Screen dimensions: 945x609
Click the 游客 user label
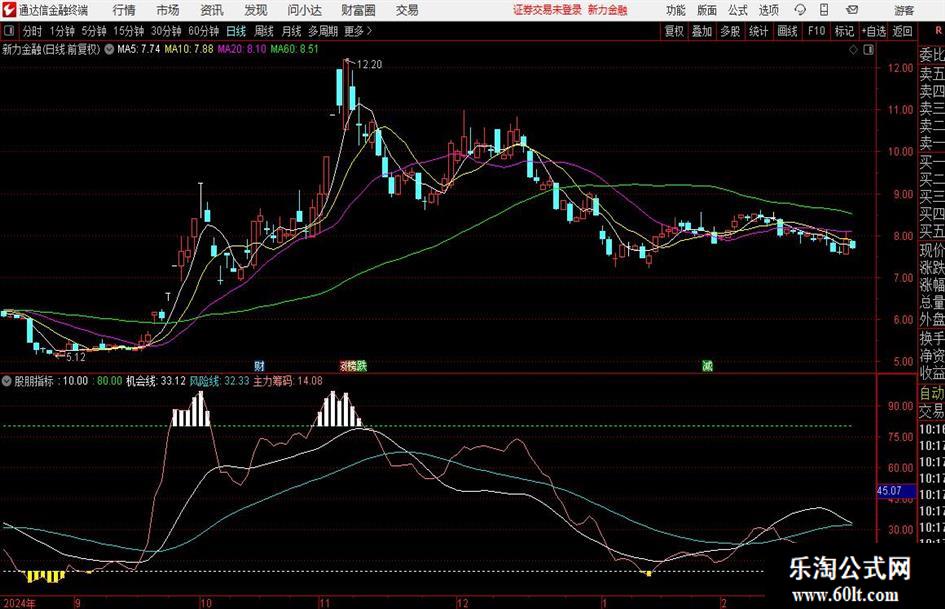904,10
